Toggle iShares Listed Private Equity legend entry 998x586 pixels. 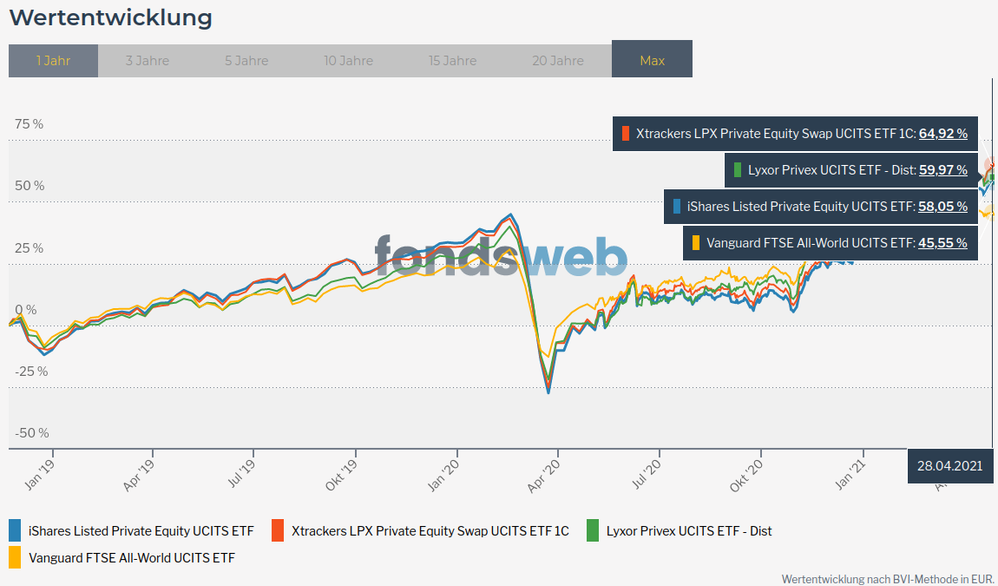(141, 531)
